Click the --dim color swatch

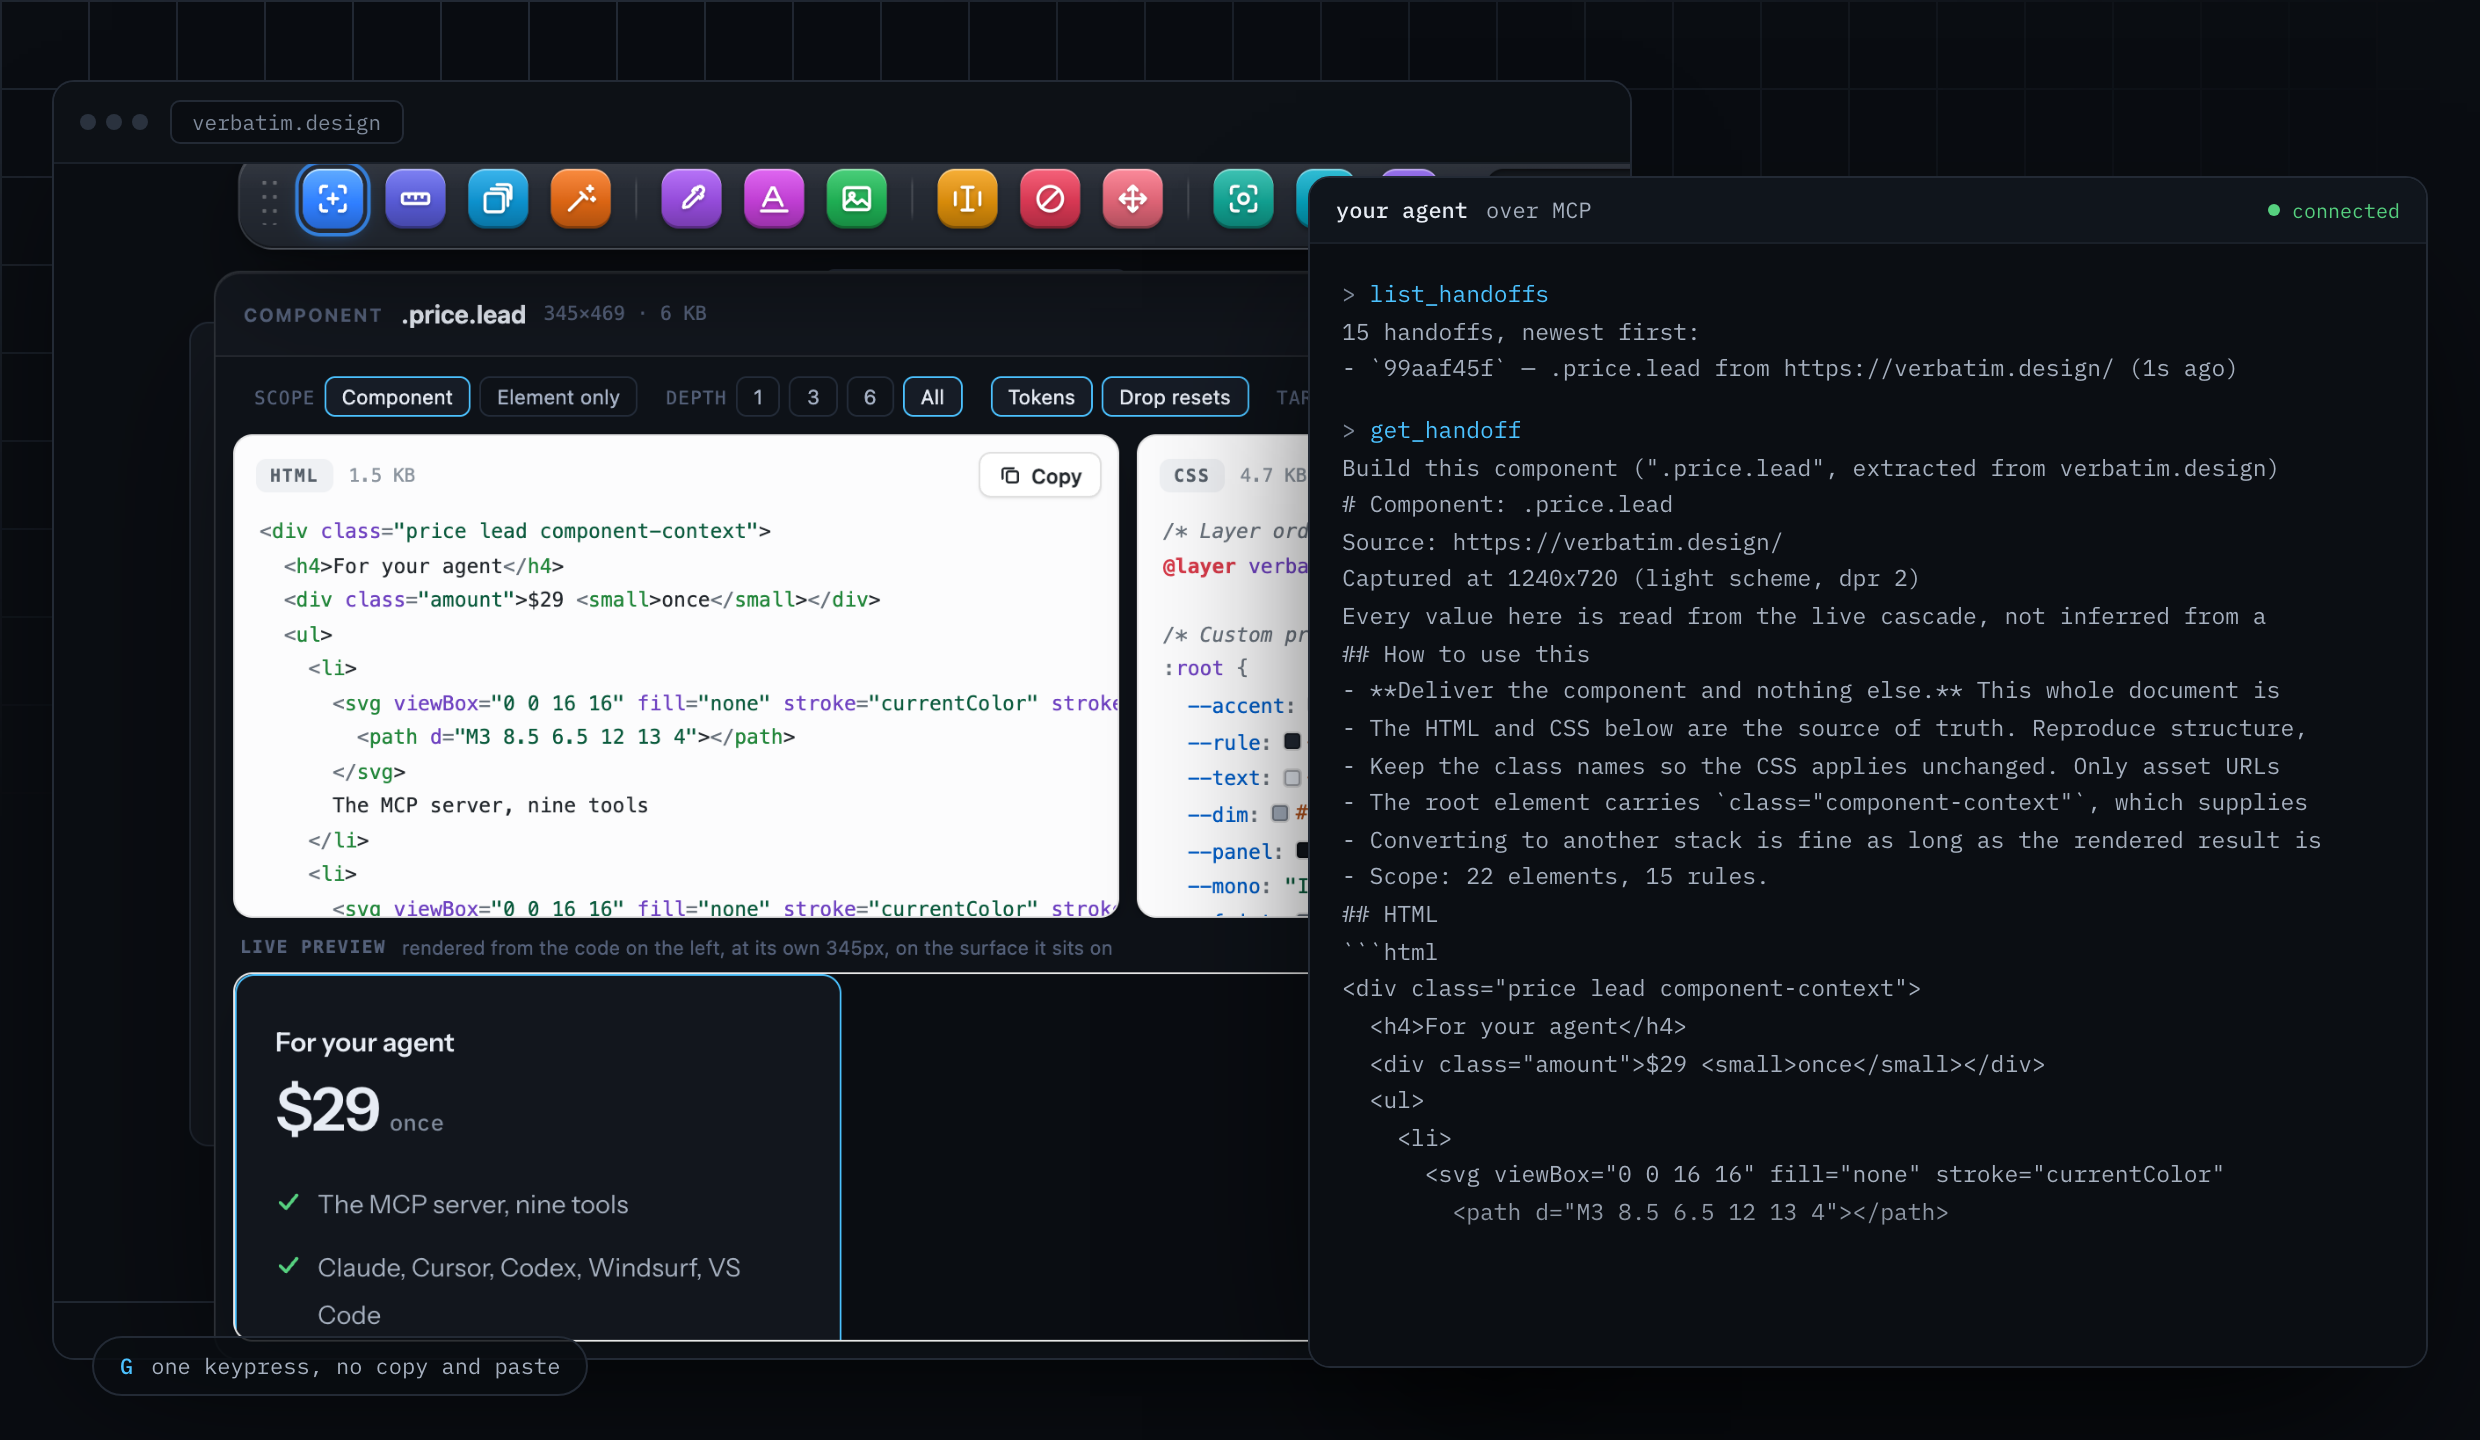pyautogui.click(x=1279, y=813)
